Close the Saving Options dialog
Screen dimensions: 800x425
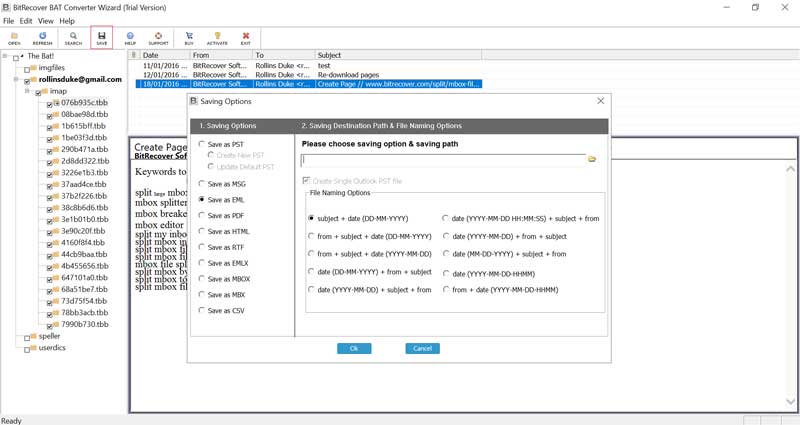[x=601, y=101]
